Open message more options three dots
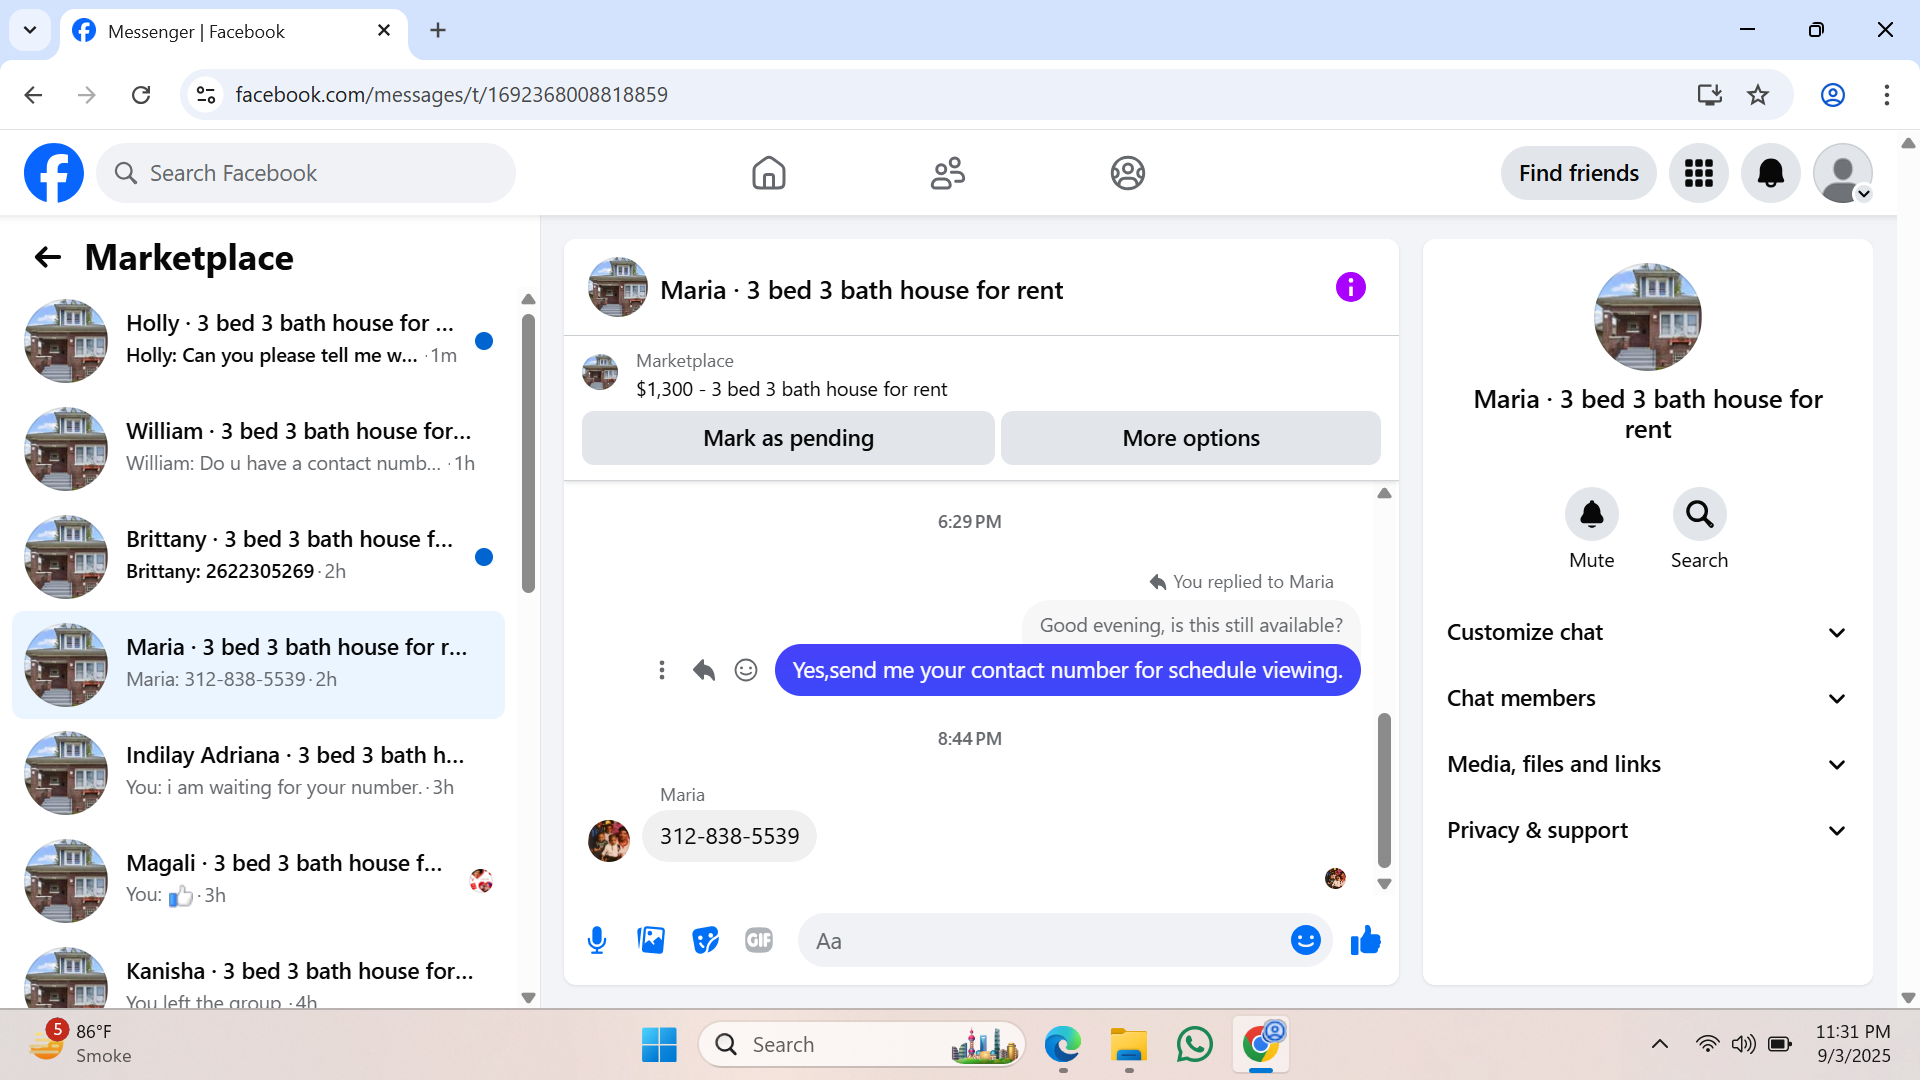Image resolution: width=1920 pixels, height=1080 pixels. 661,670
